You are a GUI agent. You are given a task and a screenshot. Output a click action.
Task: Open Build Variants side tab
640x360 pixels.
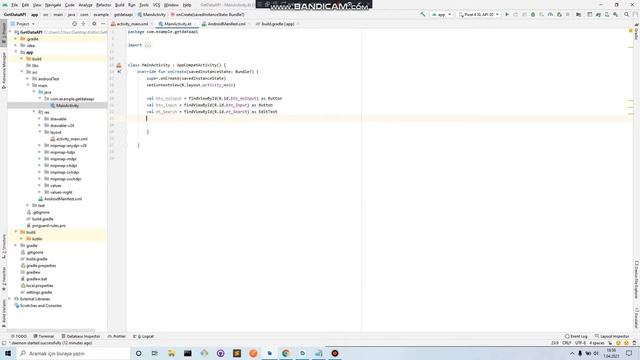pos(4,314)
